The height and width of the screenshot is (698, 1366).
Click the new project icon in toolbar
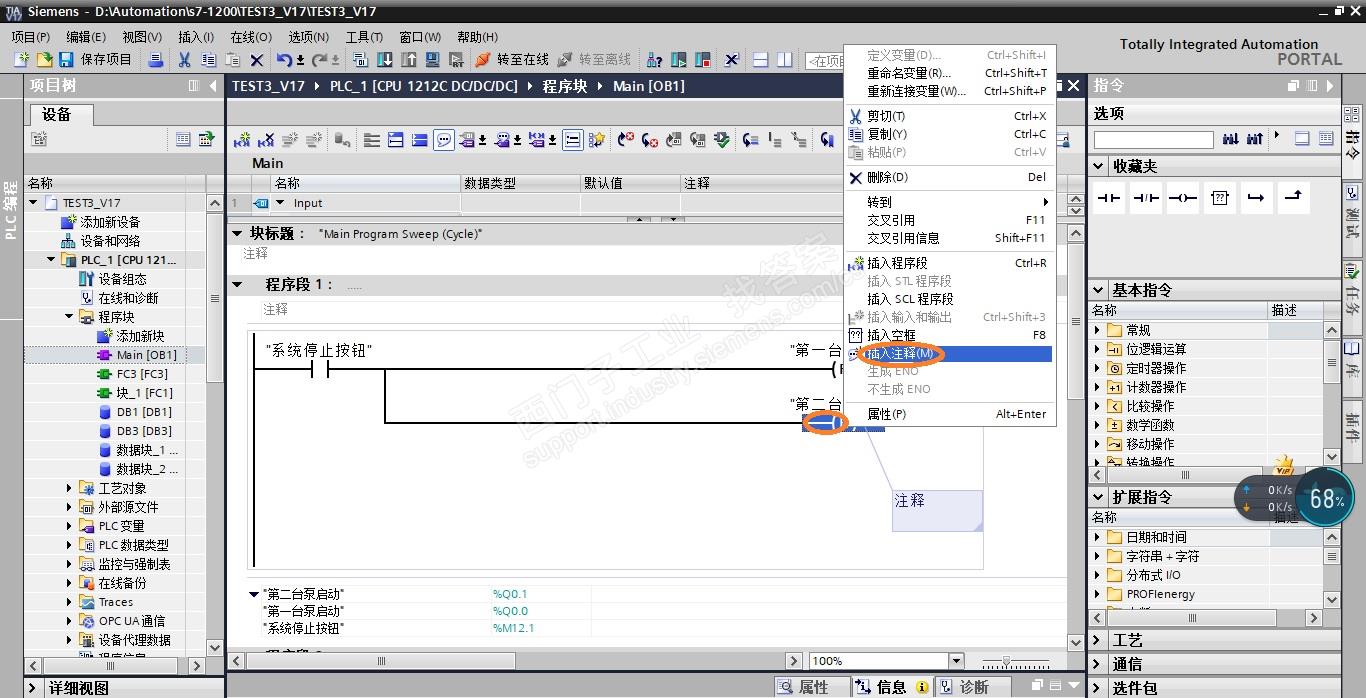tap(21, 60)
